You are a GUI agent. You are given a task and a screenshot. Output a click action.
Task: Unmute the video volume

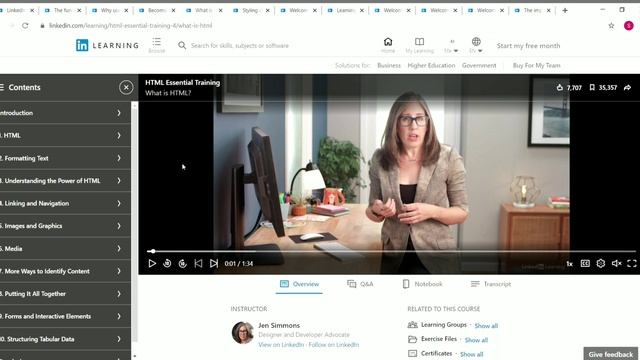click(616, 264)
